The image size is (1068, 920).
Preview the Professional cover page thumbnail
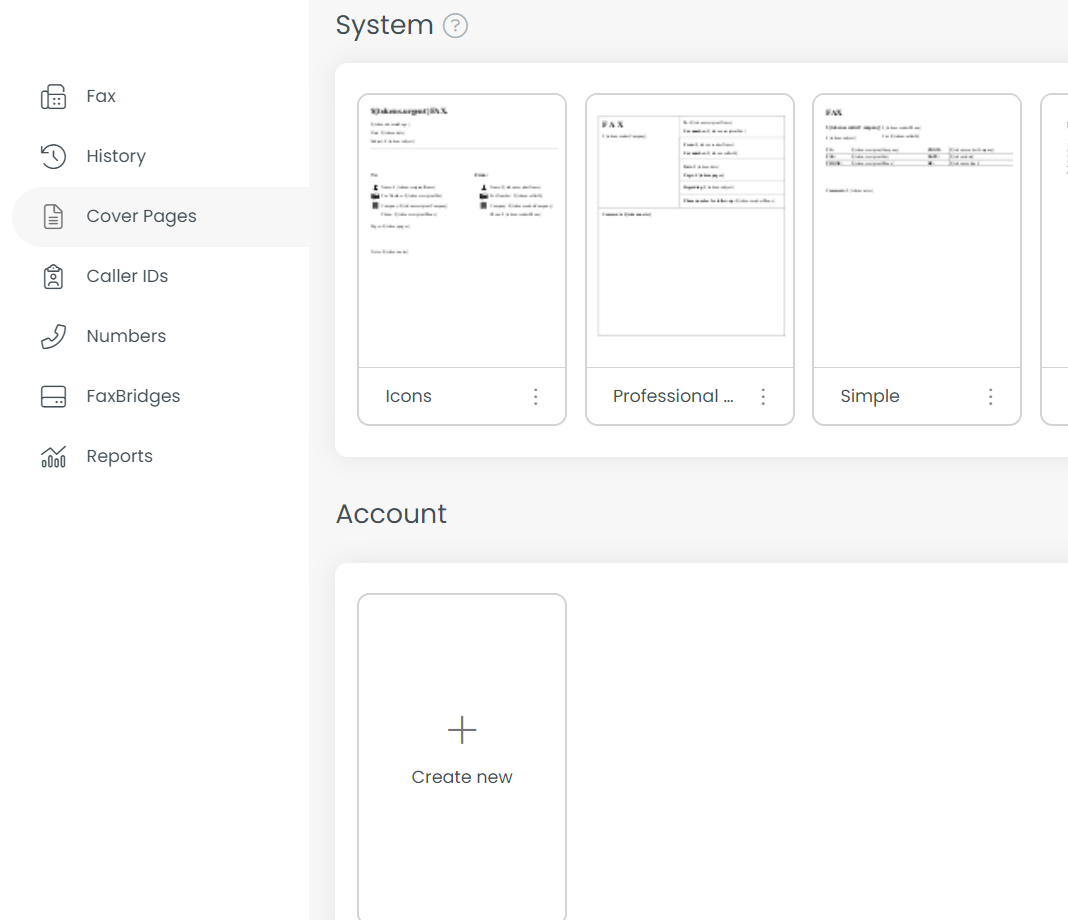point(690,231)
